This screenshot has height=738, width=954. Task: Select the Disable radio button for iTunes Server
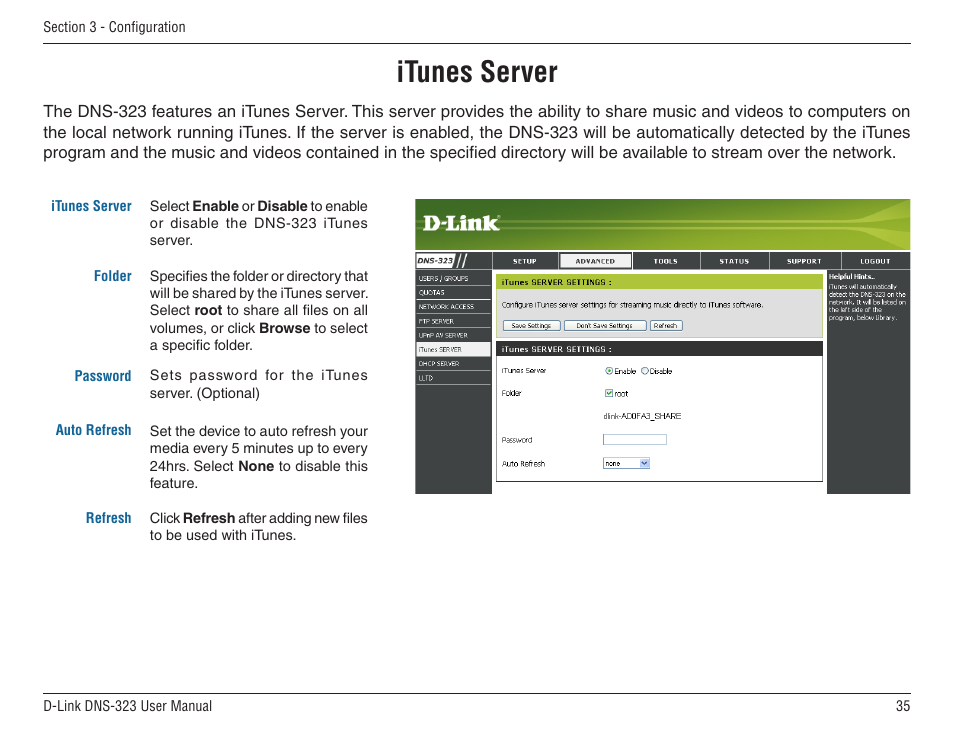[x=645, y=371]
